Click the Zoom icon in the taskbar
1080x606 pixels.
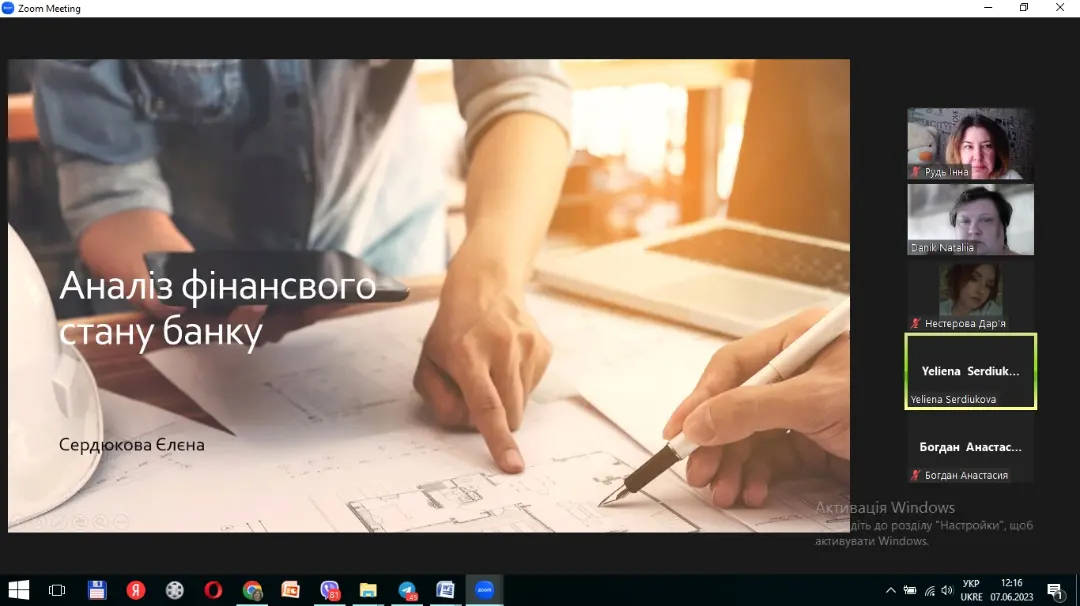click(484, 590)
